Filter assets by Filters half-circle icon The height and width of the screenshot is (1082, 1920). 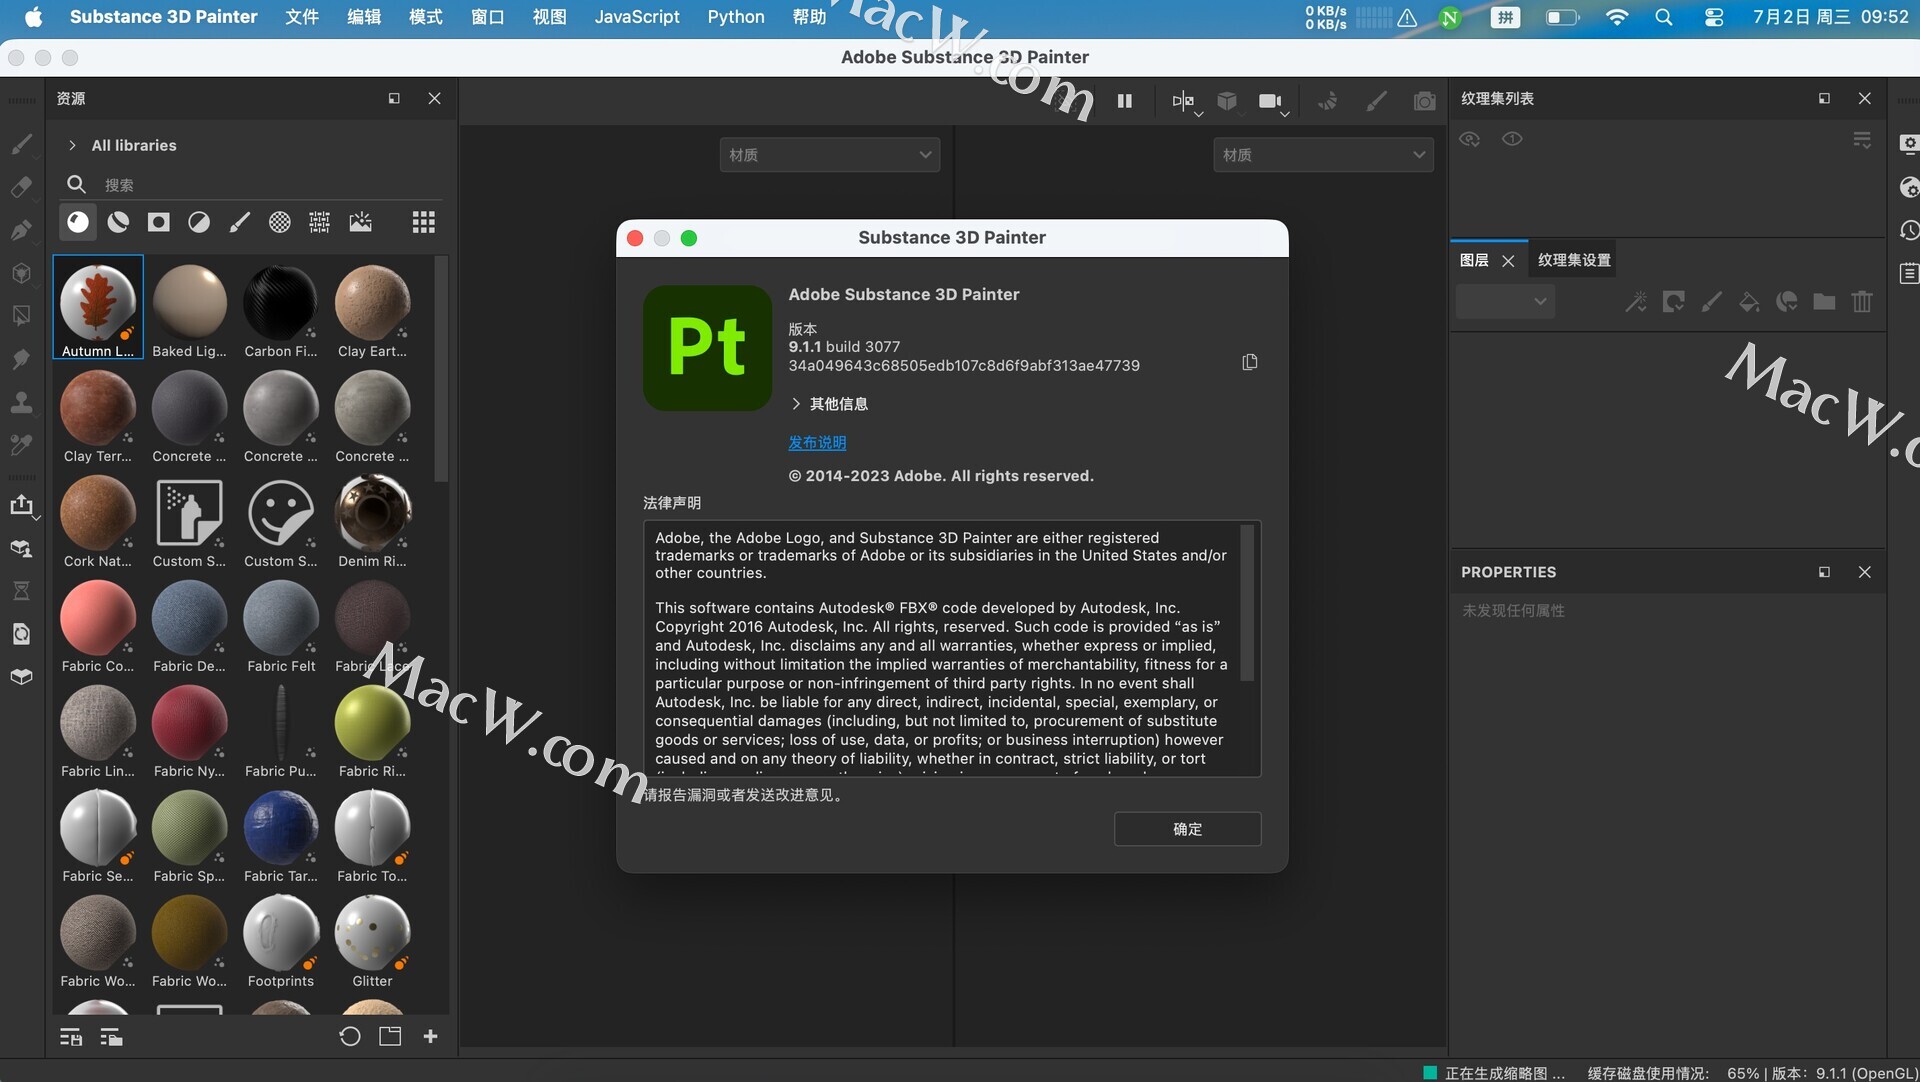(x=199, y=222)
